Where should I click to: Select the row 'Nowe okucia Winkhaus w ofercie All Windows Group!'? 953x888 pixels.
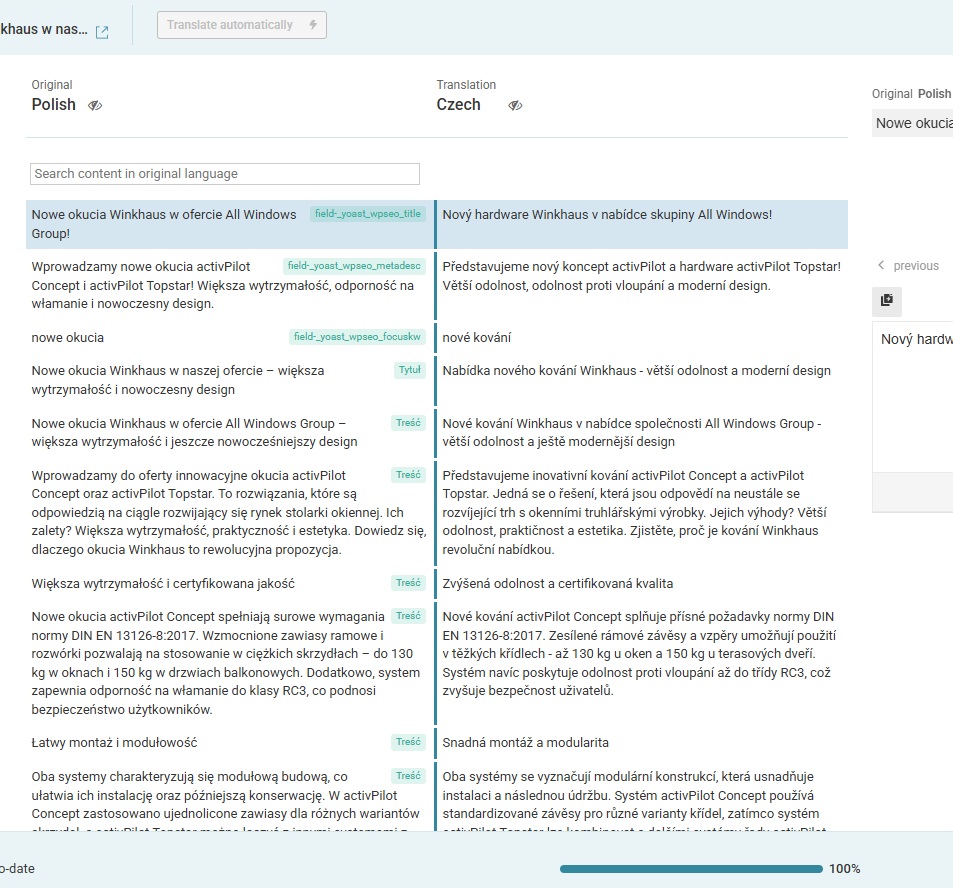pos(437,224)
